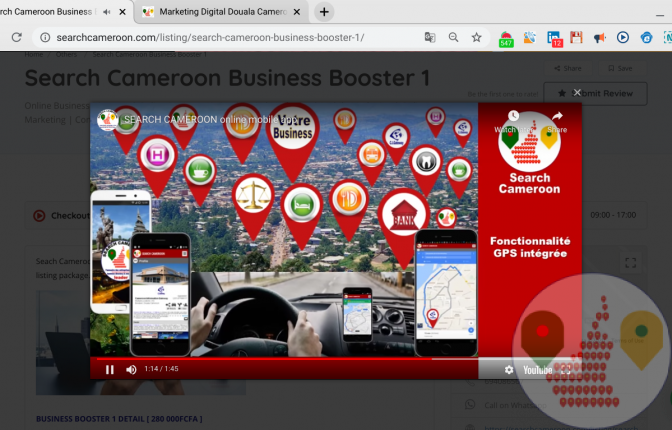Click the Save listing button
672x430 pixels.
tap(621, 68)
